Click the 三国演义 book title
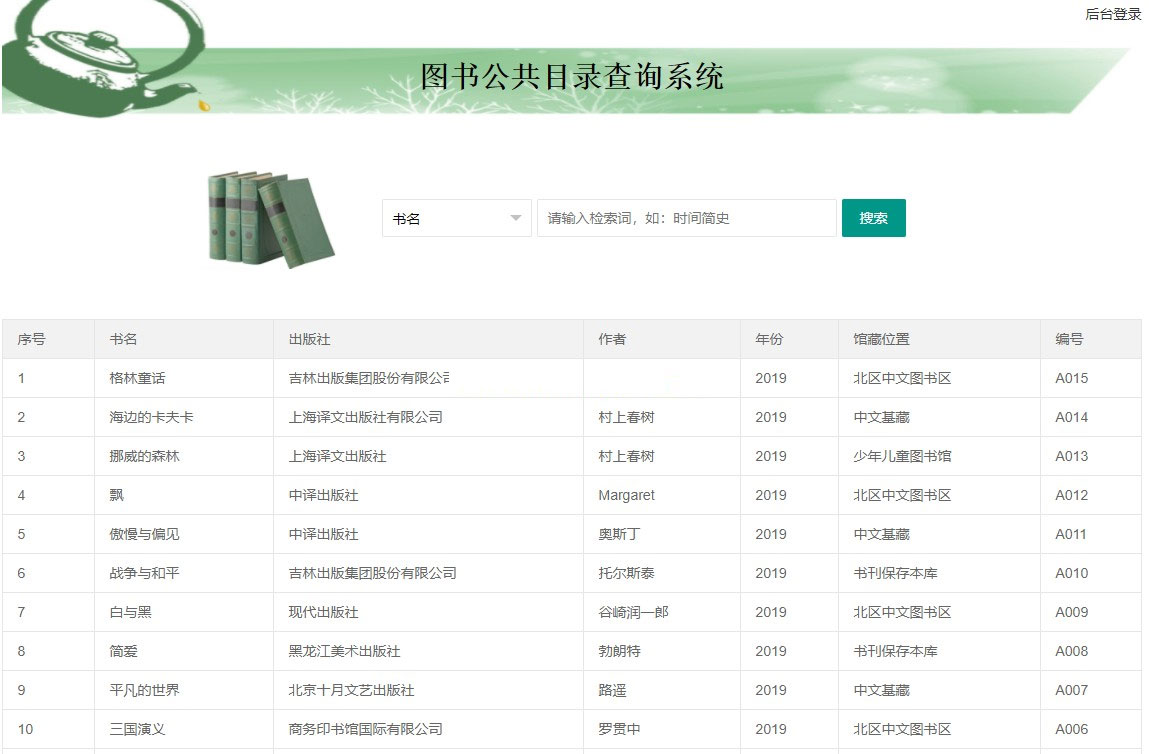 click(x=136, y=729)
